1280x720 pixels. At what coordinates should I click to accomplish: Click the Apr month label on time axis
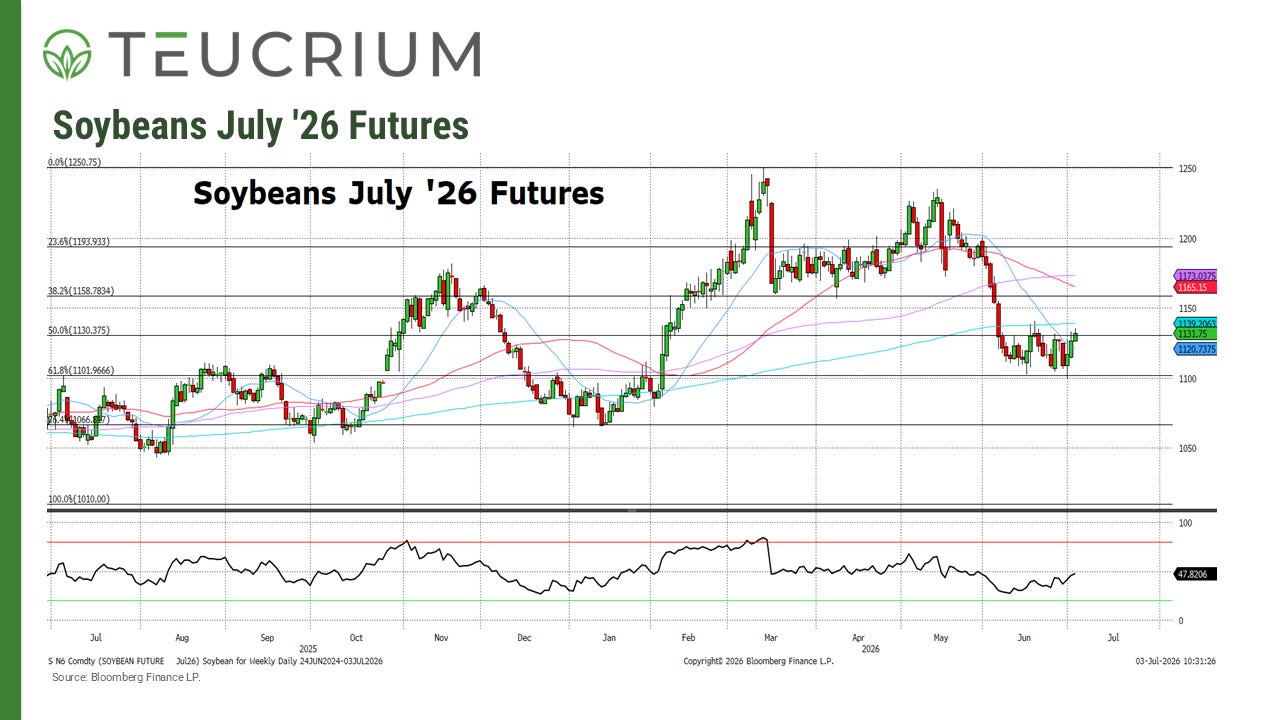pos(859,636)
